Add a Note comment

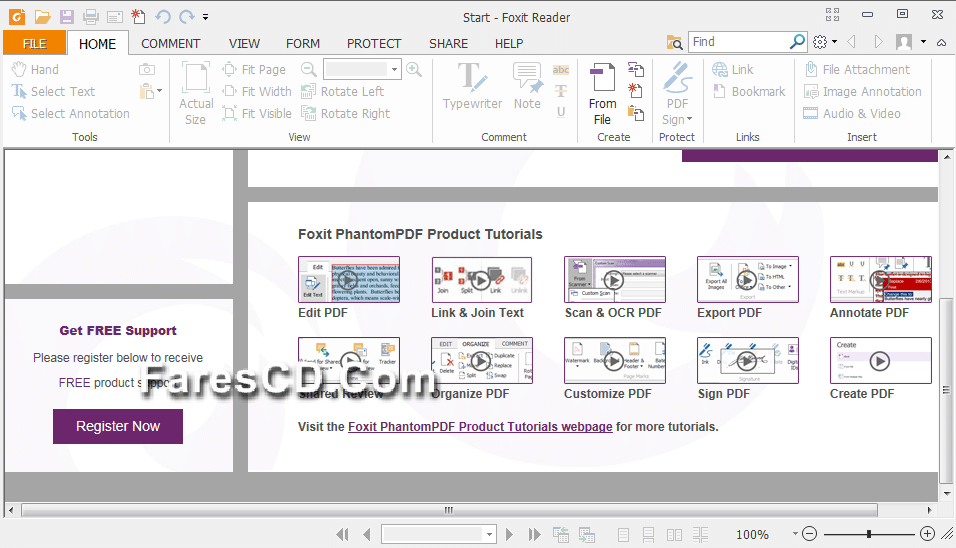527,86
